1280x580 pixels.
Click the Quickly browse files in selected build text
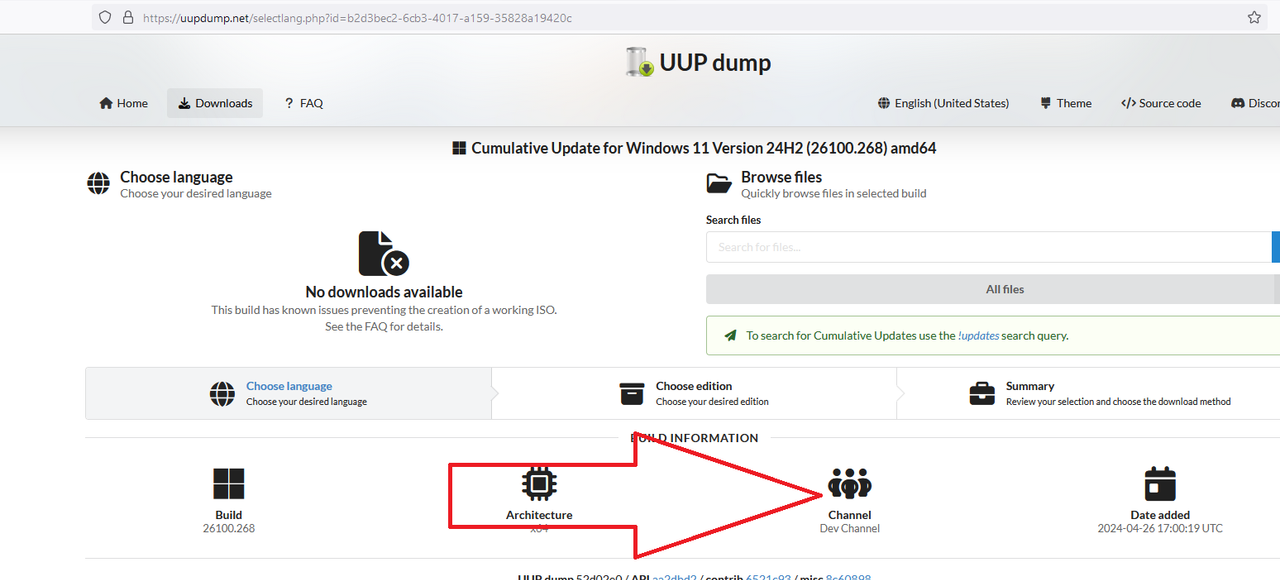click(x=834, y=194)
